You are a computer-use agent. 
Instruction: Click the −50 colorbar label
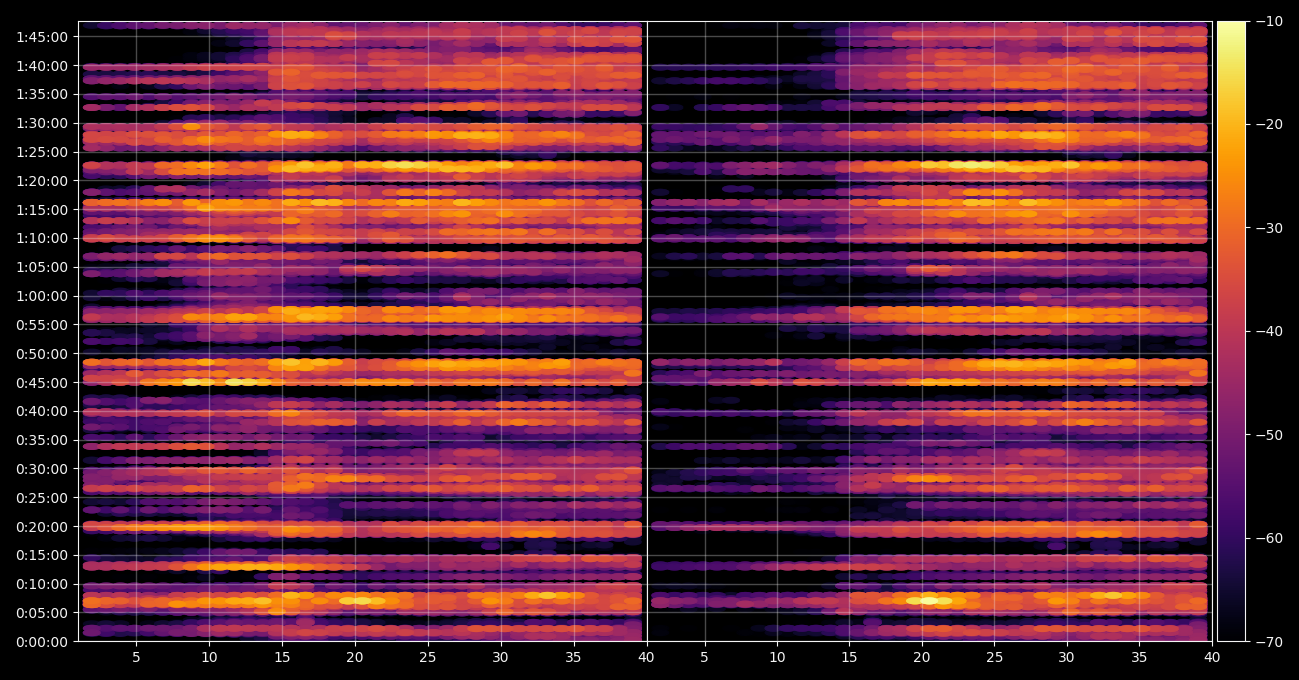coord(1268,435)
